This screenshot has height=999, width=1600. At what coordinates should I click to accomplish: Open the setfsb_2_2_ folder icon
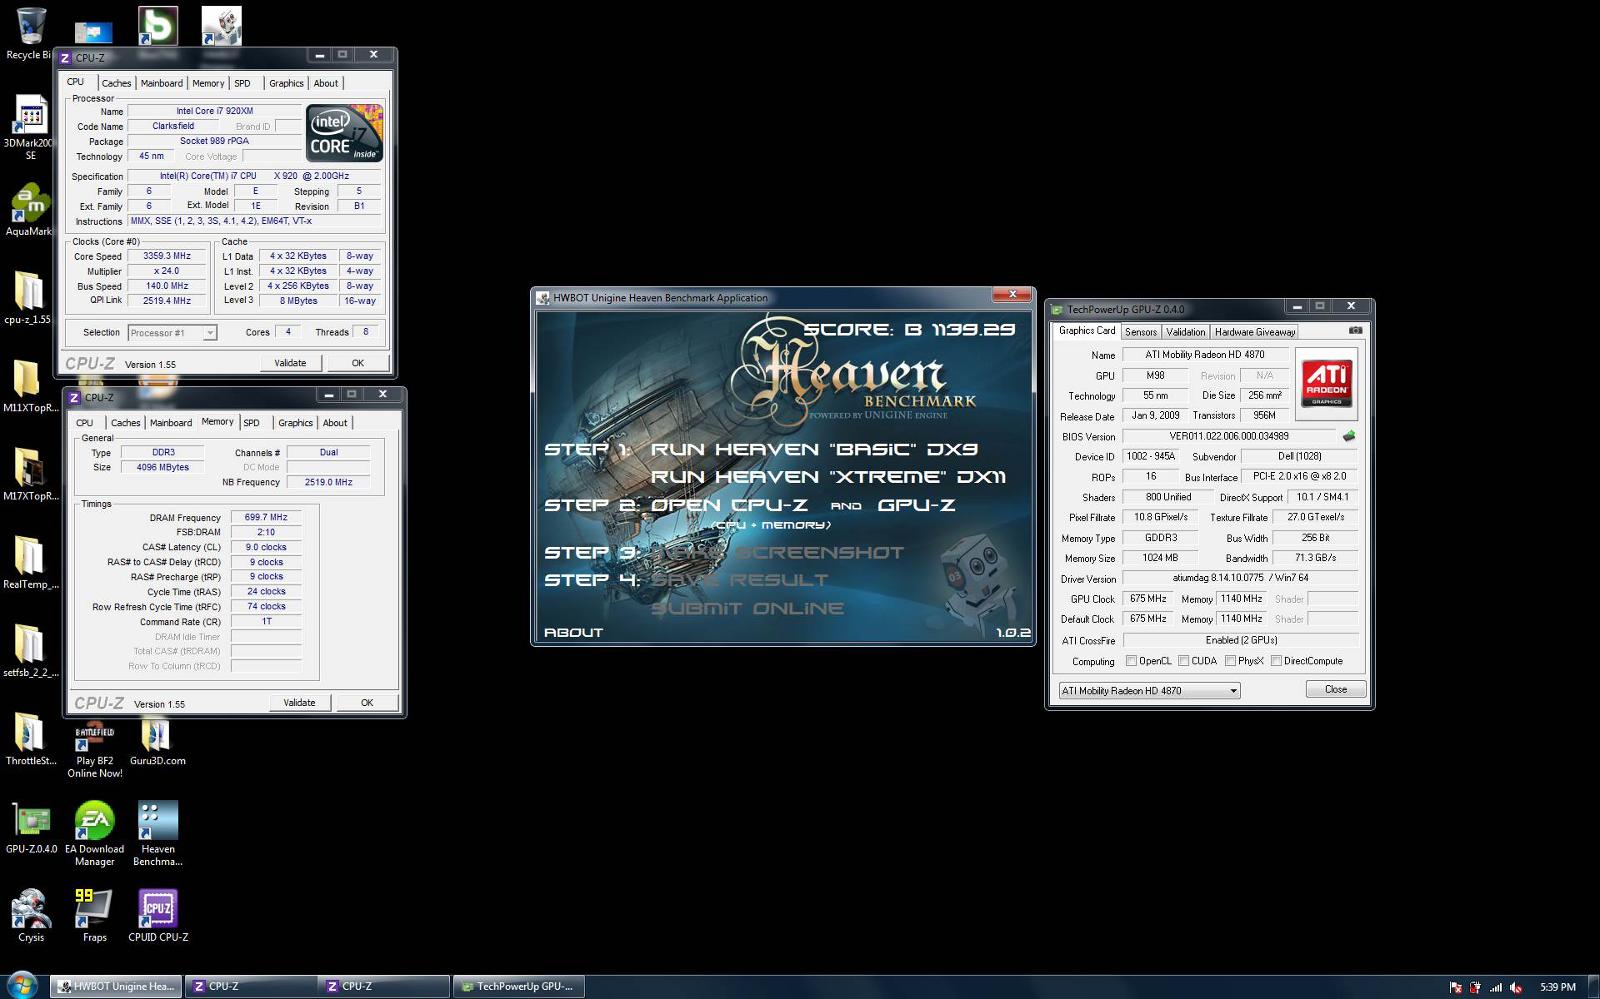point(30,649)
